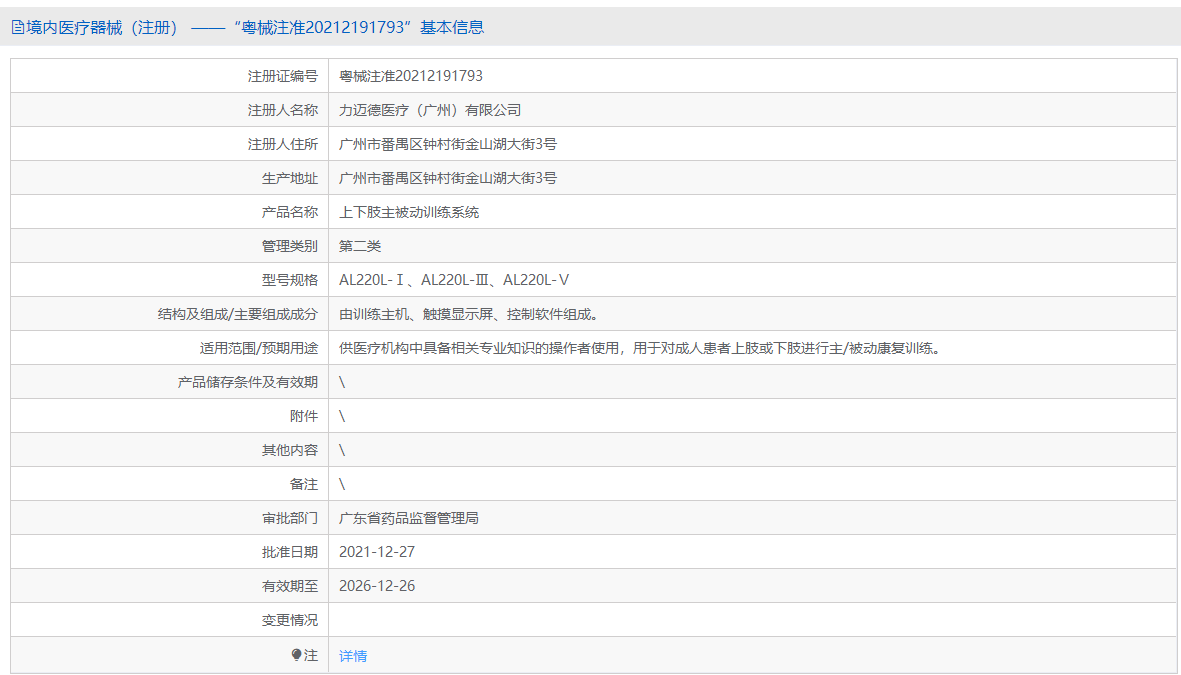Click the page title 境内医疗器械（注册）基本信息

coord(255,28)
